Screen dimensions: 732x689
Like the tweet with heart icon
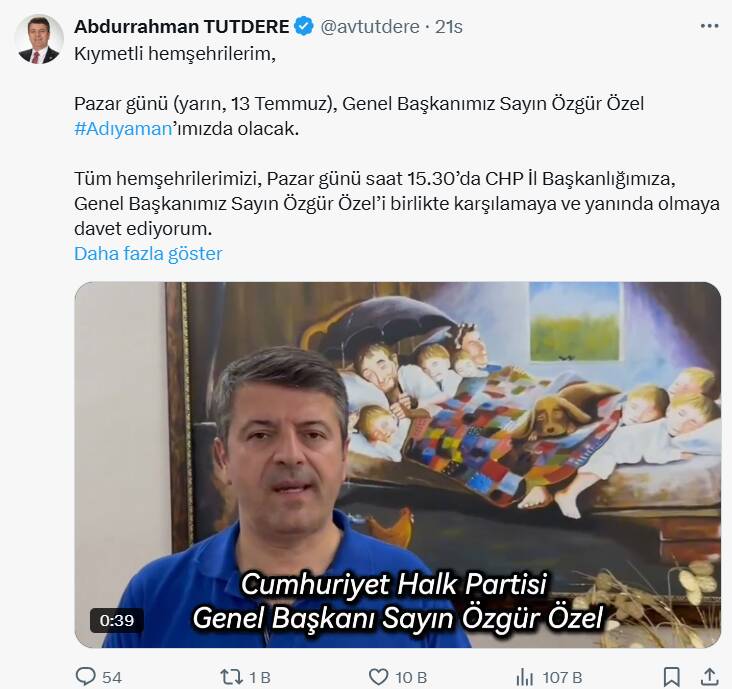pyautogui.click(x=379, y=676)
